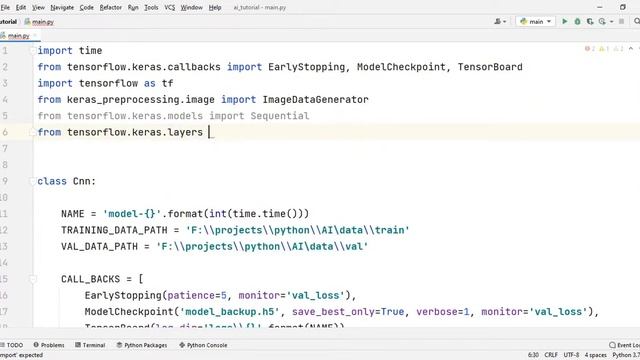Open the View menu
Viewport: 640px width, 360px height.
38,7
